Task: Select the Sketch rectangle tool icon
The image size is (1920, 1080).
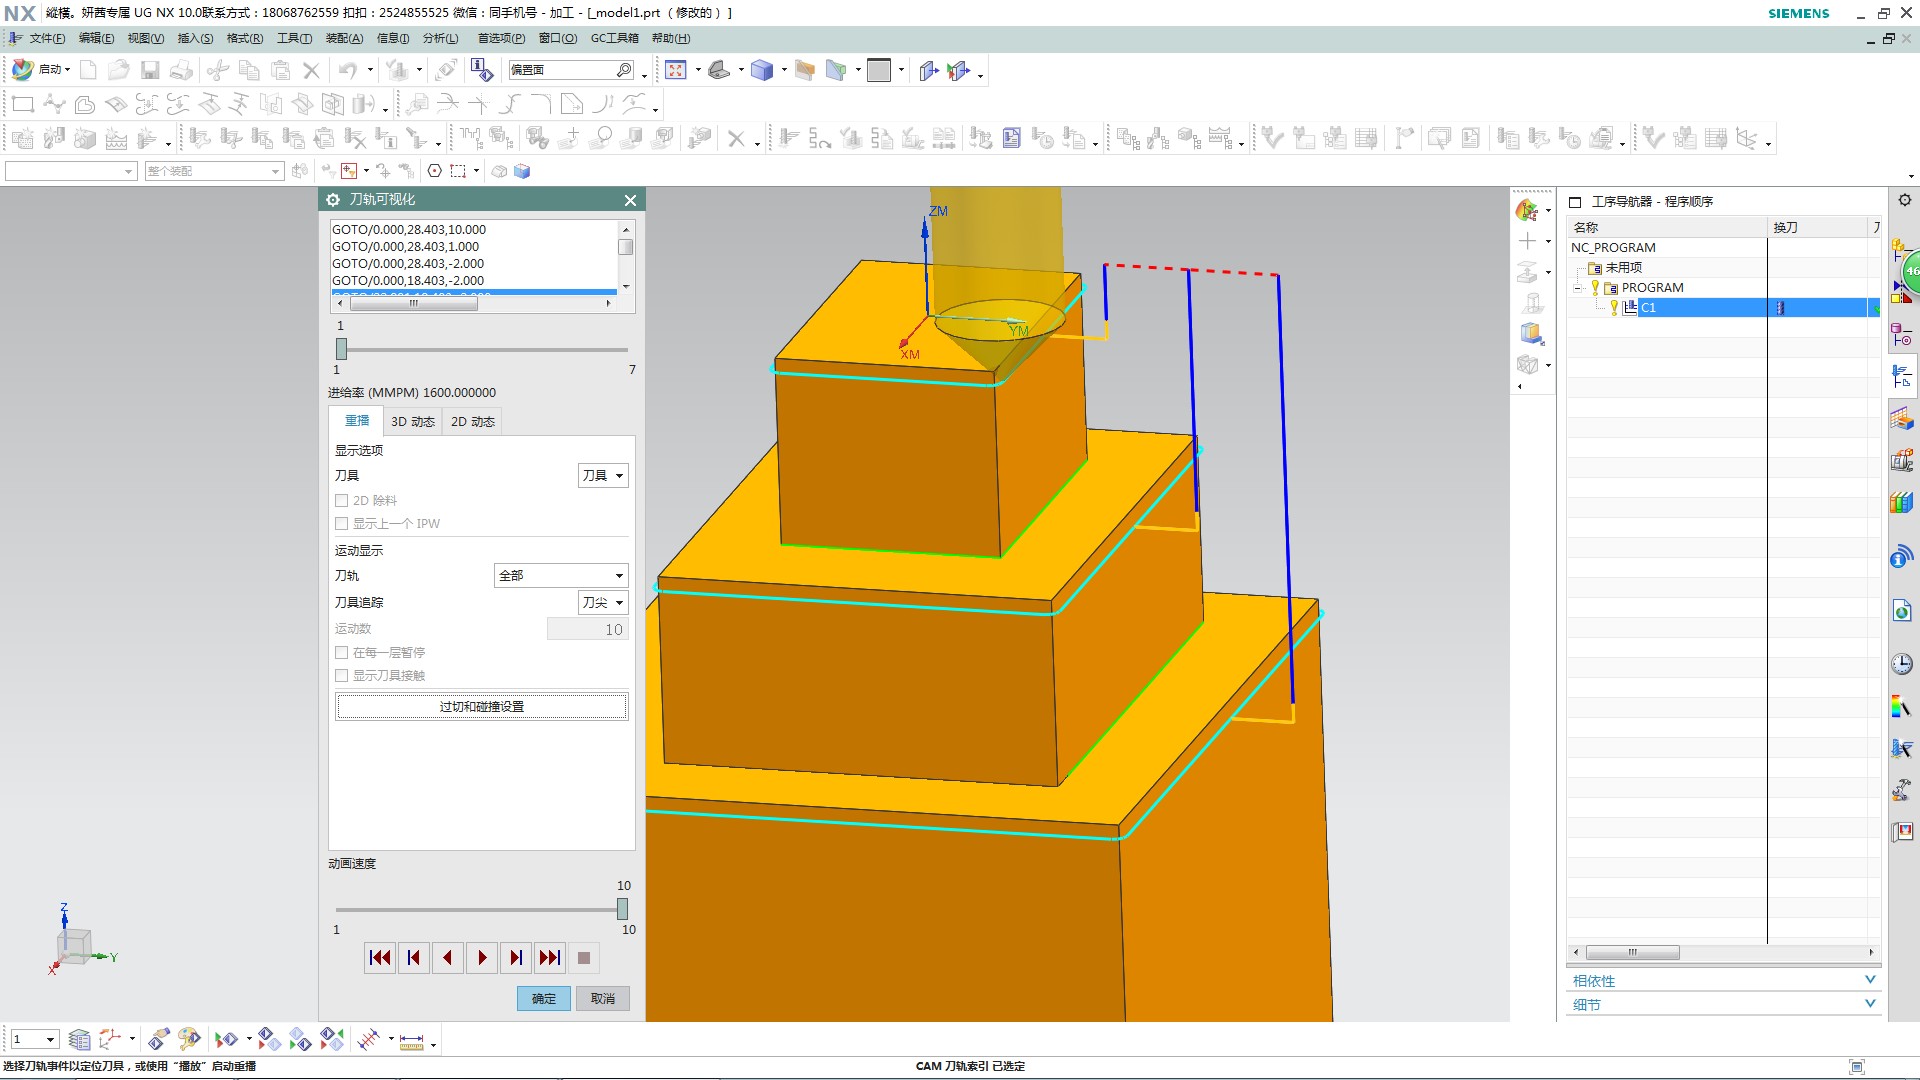Action: point(22,104)
